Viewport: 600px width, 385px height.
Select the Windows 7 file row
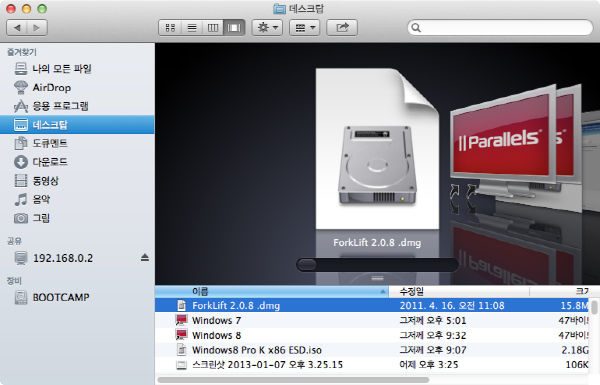click(372, 320)
